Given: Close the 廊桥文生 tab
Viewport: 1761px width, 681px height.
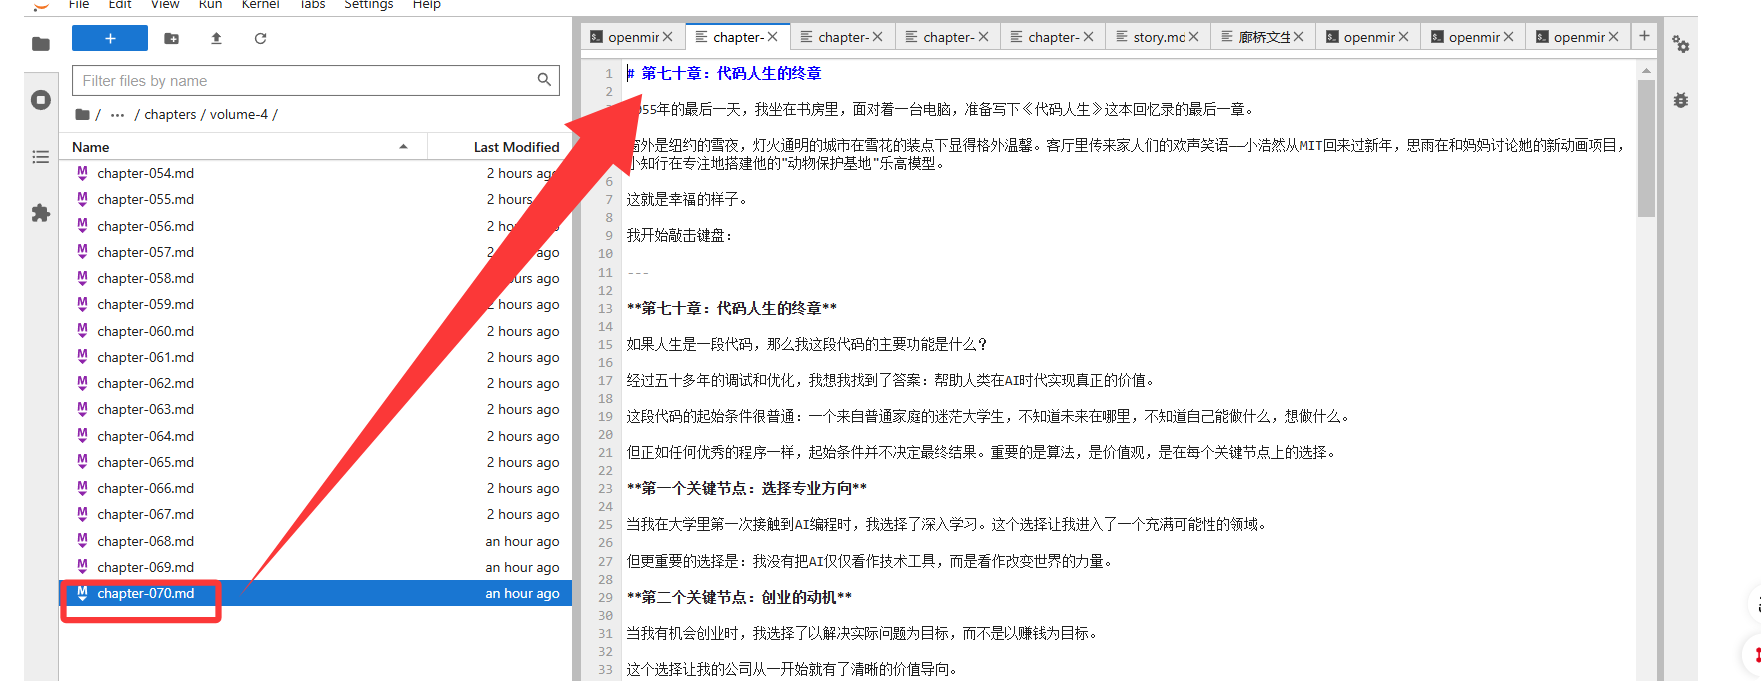Looking at the screenshot, I should click(1298, 37).
